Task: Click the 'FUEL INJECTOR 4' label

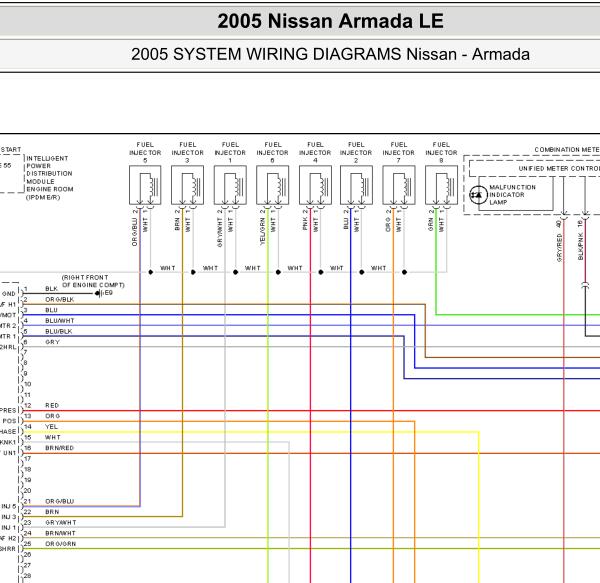Action: 315,152
